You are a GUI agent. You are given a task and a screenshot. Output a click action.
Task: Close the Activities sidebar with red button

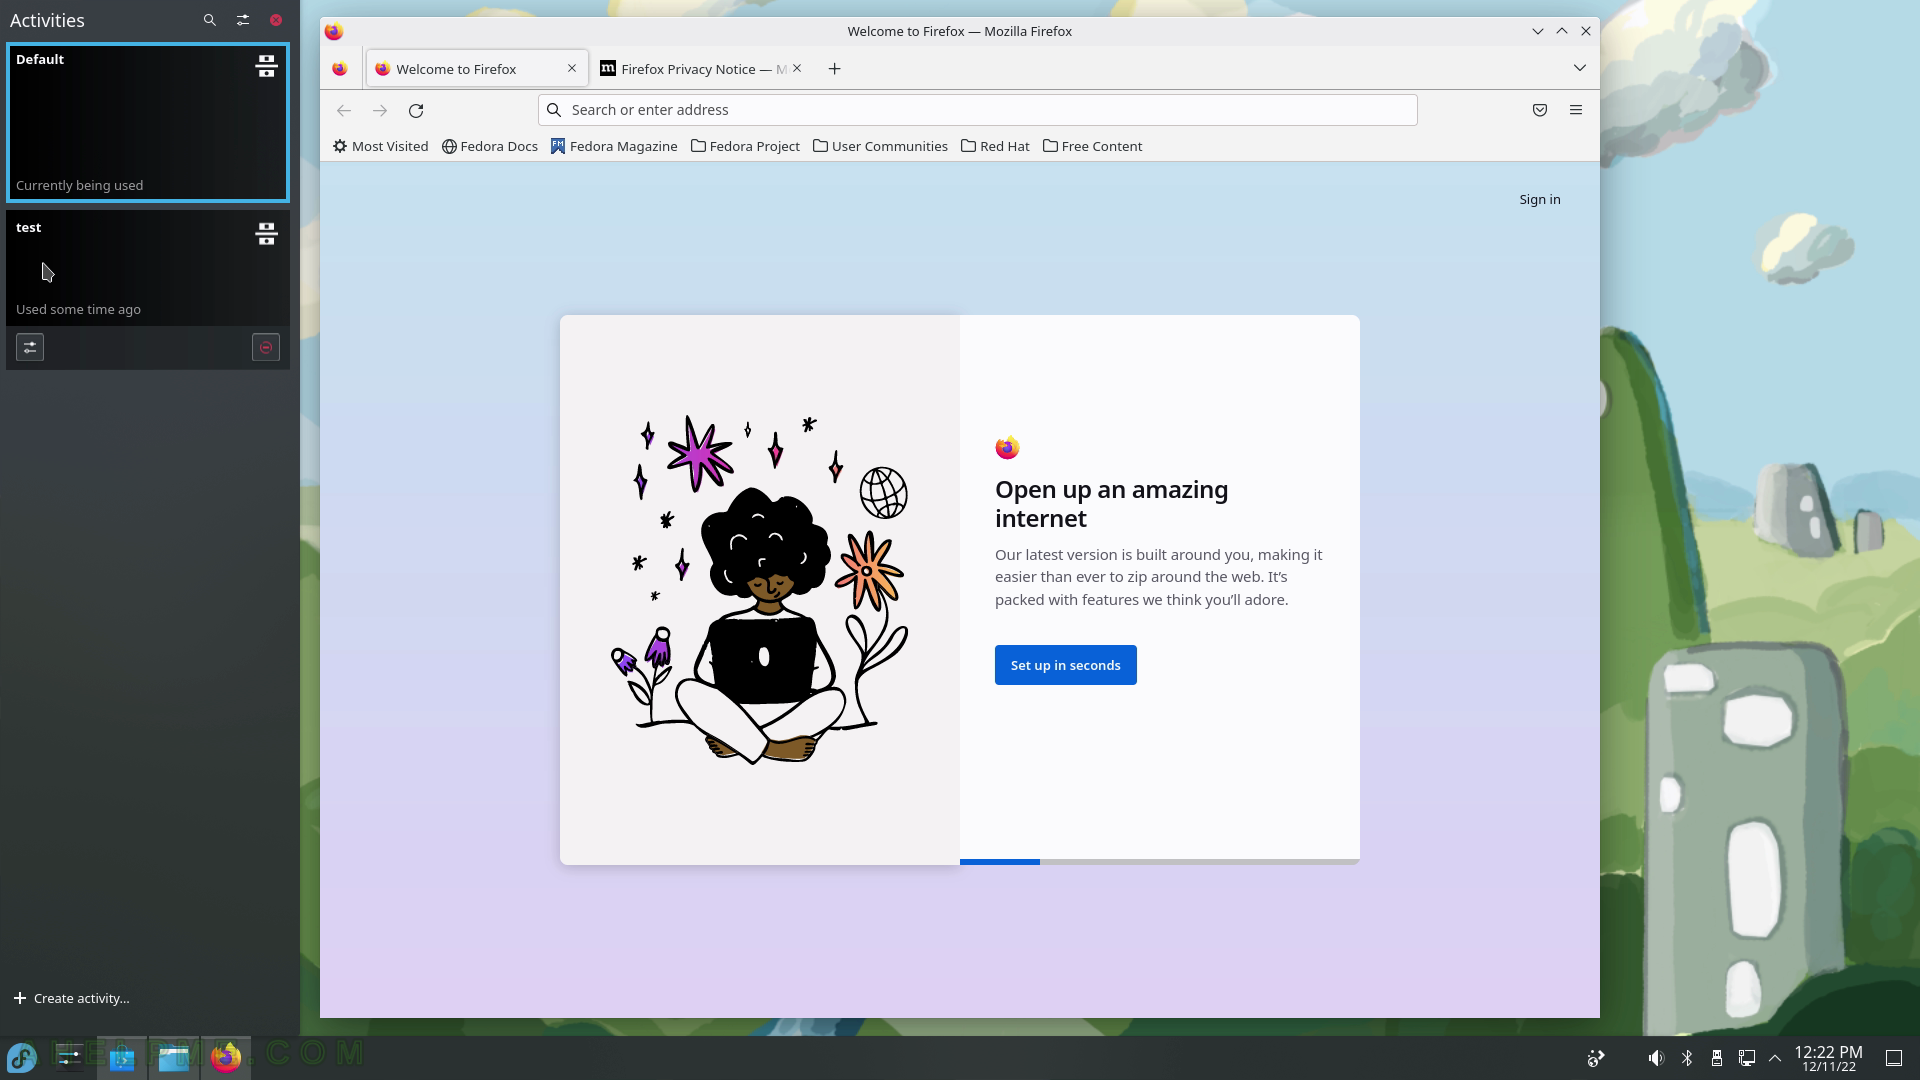pos(276,20)
